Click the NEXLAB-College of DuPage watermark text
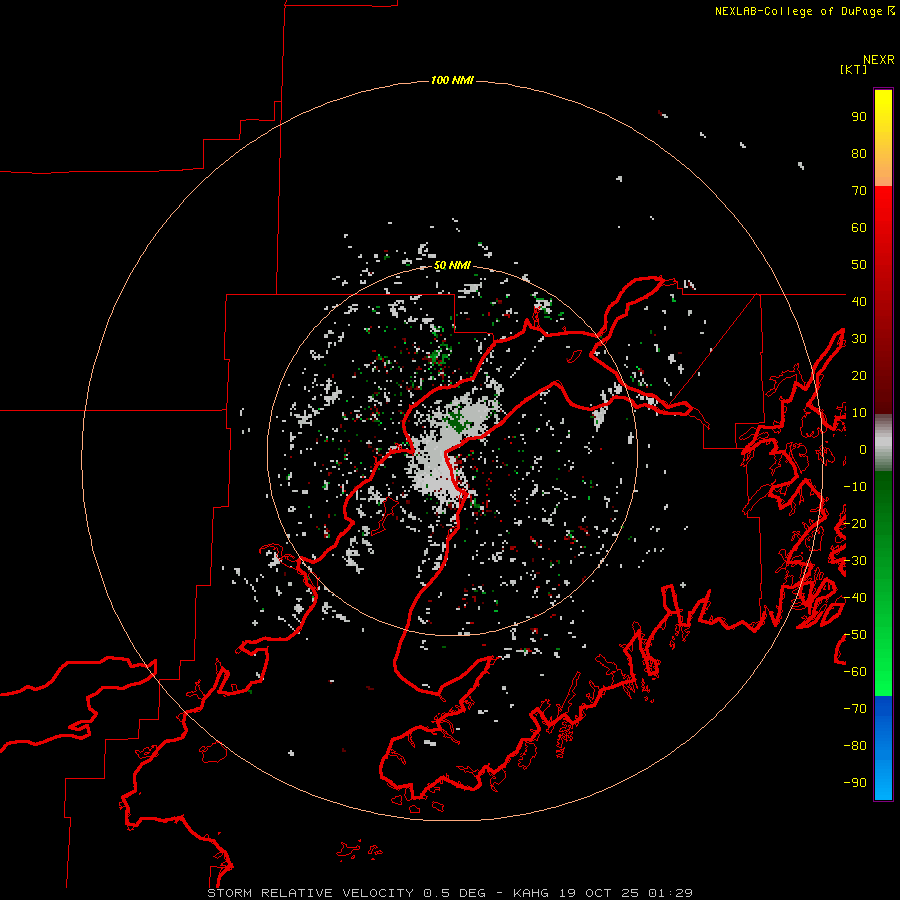900x900 pixels. (x=804, y=11)
